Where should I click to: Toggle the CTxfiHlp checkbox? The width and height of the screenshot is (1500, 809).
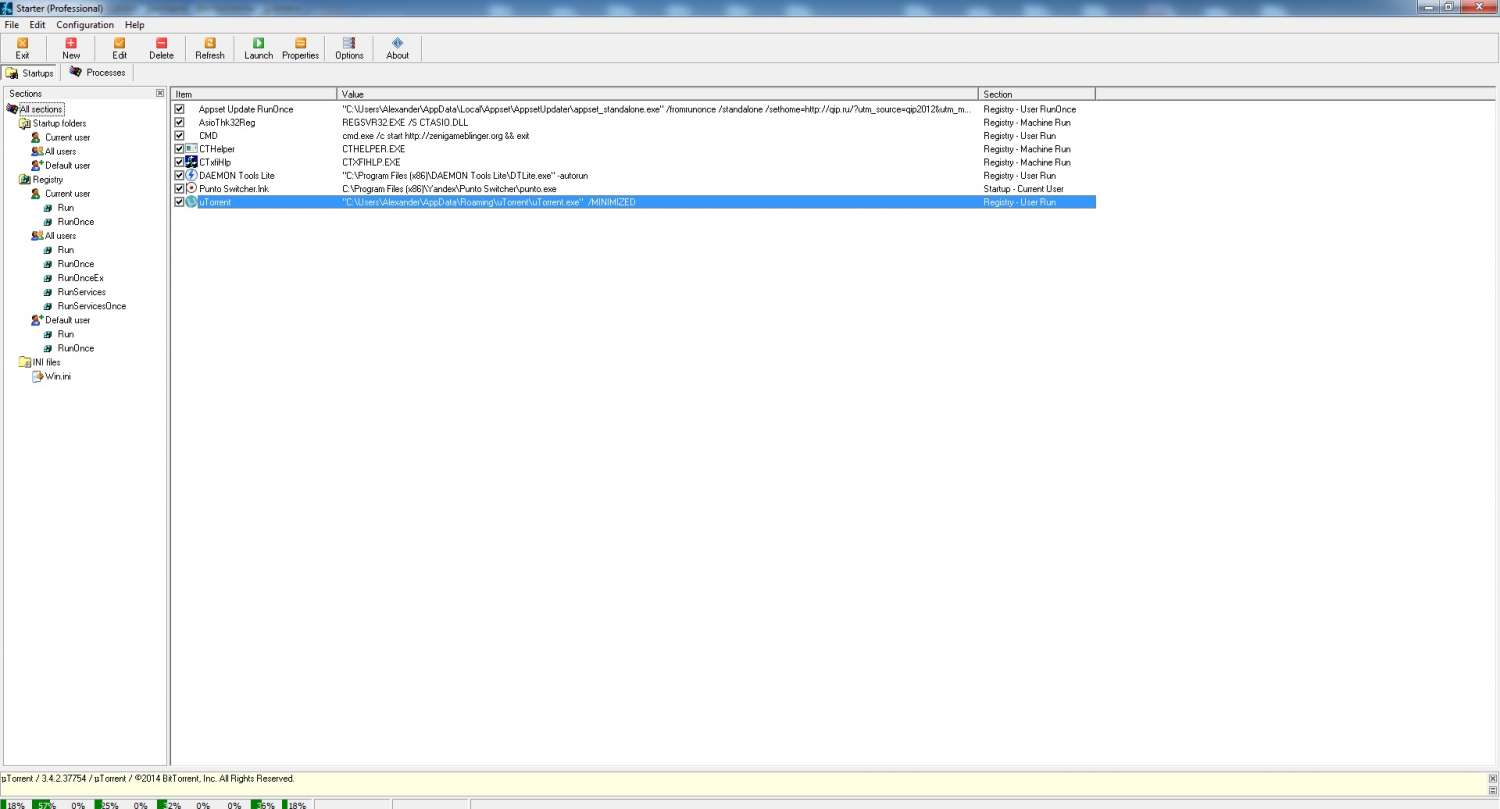[180, 162]
